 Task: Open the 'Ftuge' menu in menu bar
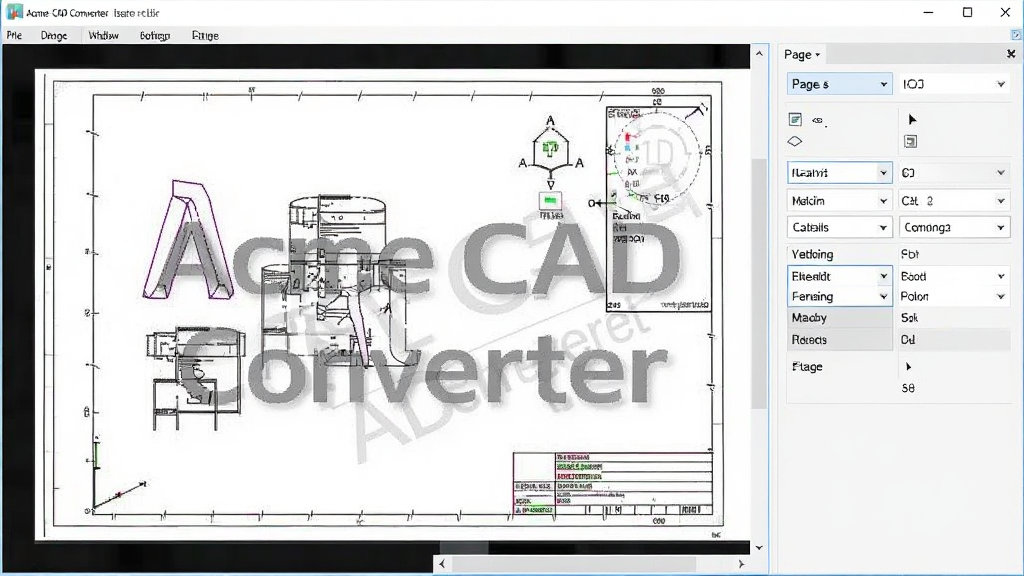(x=205, y=35)
